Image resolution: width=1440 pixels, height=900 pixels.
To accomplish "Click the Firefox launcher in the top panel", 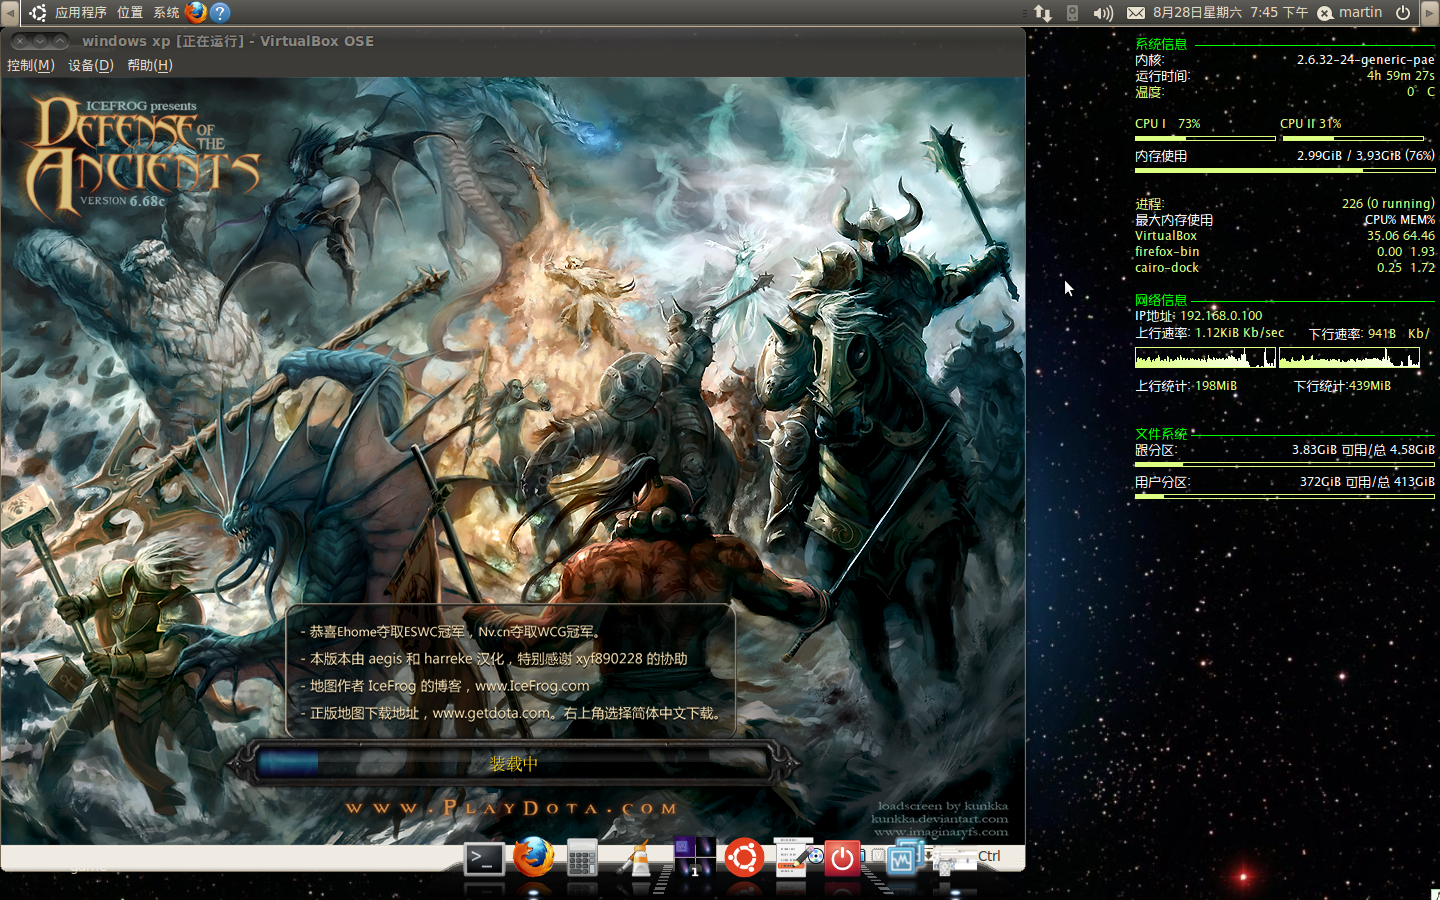I will pos(196,12).
